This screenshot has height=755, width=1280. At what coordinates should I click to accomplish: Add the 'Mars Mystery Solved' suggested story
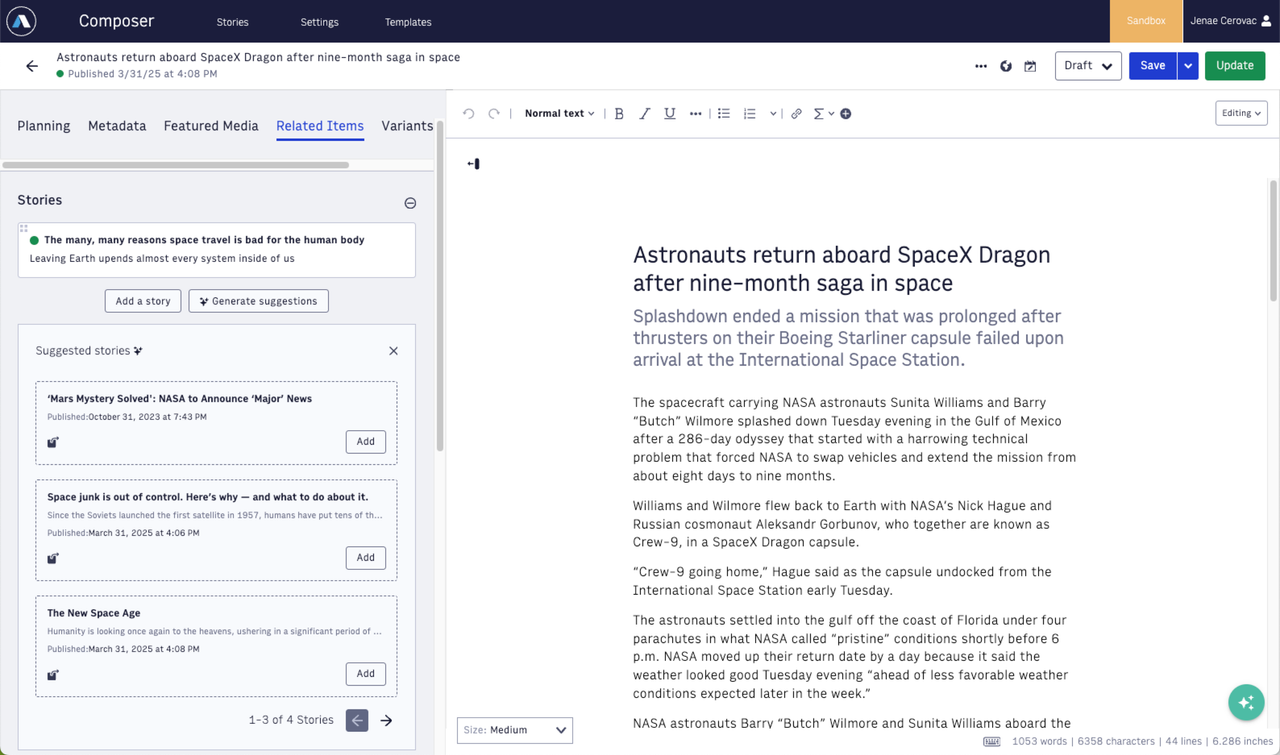366,442
